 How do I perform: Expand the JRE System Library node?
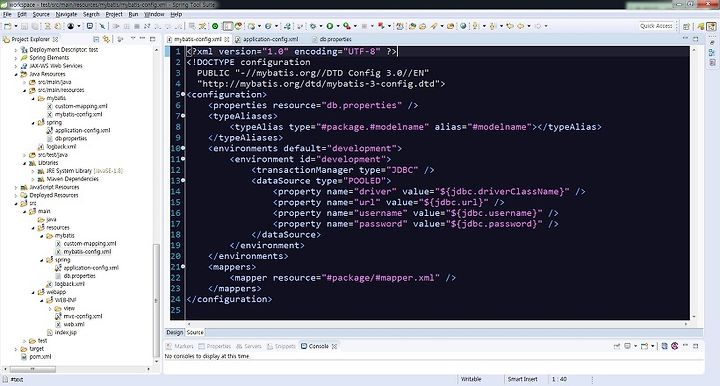pyautogui.click(x=33, y=171)
